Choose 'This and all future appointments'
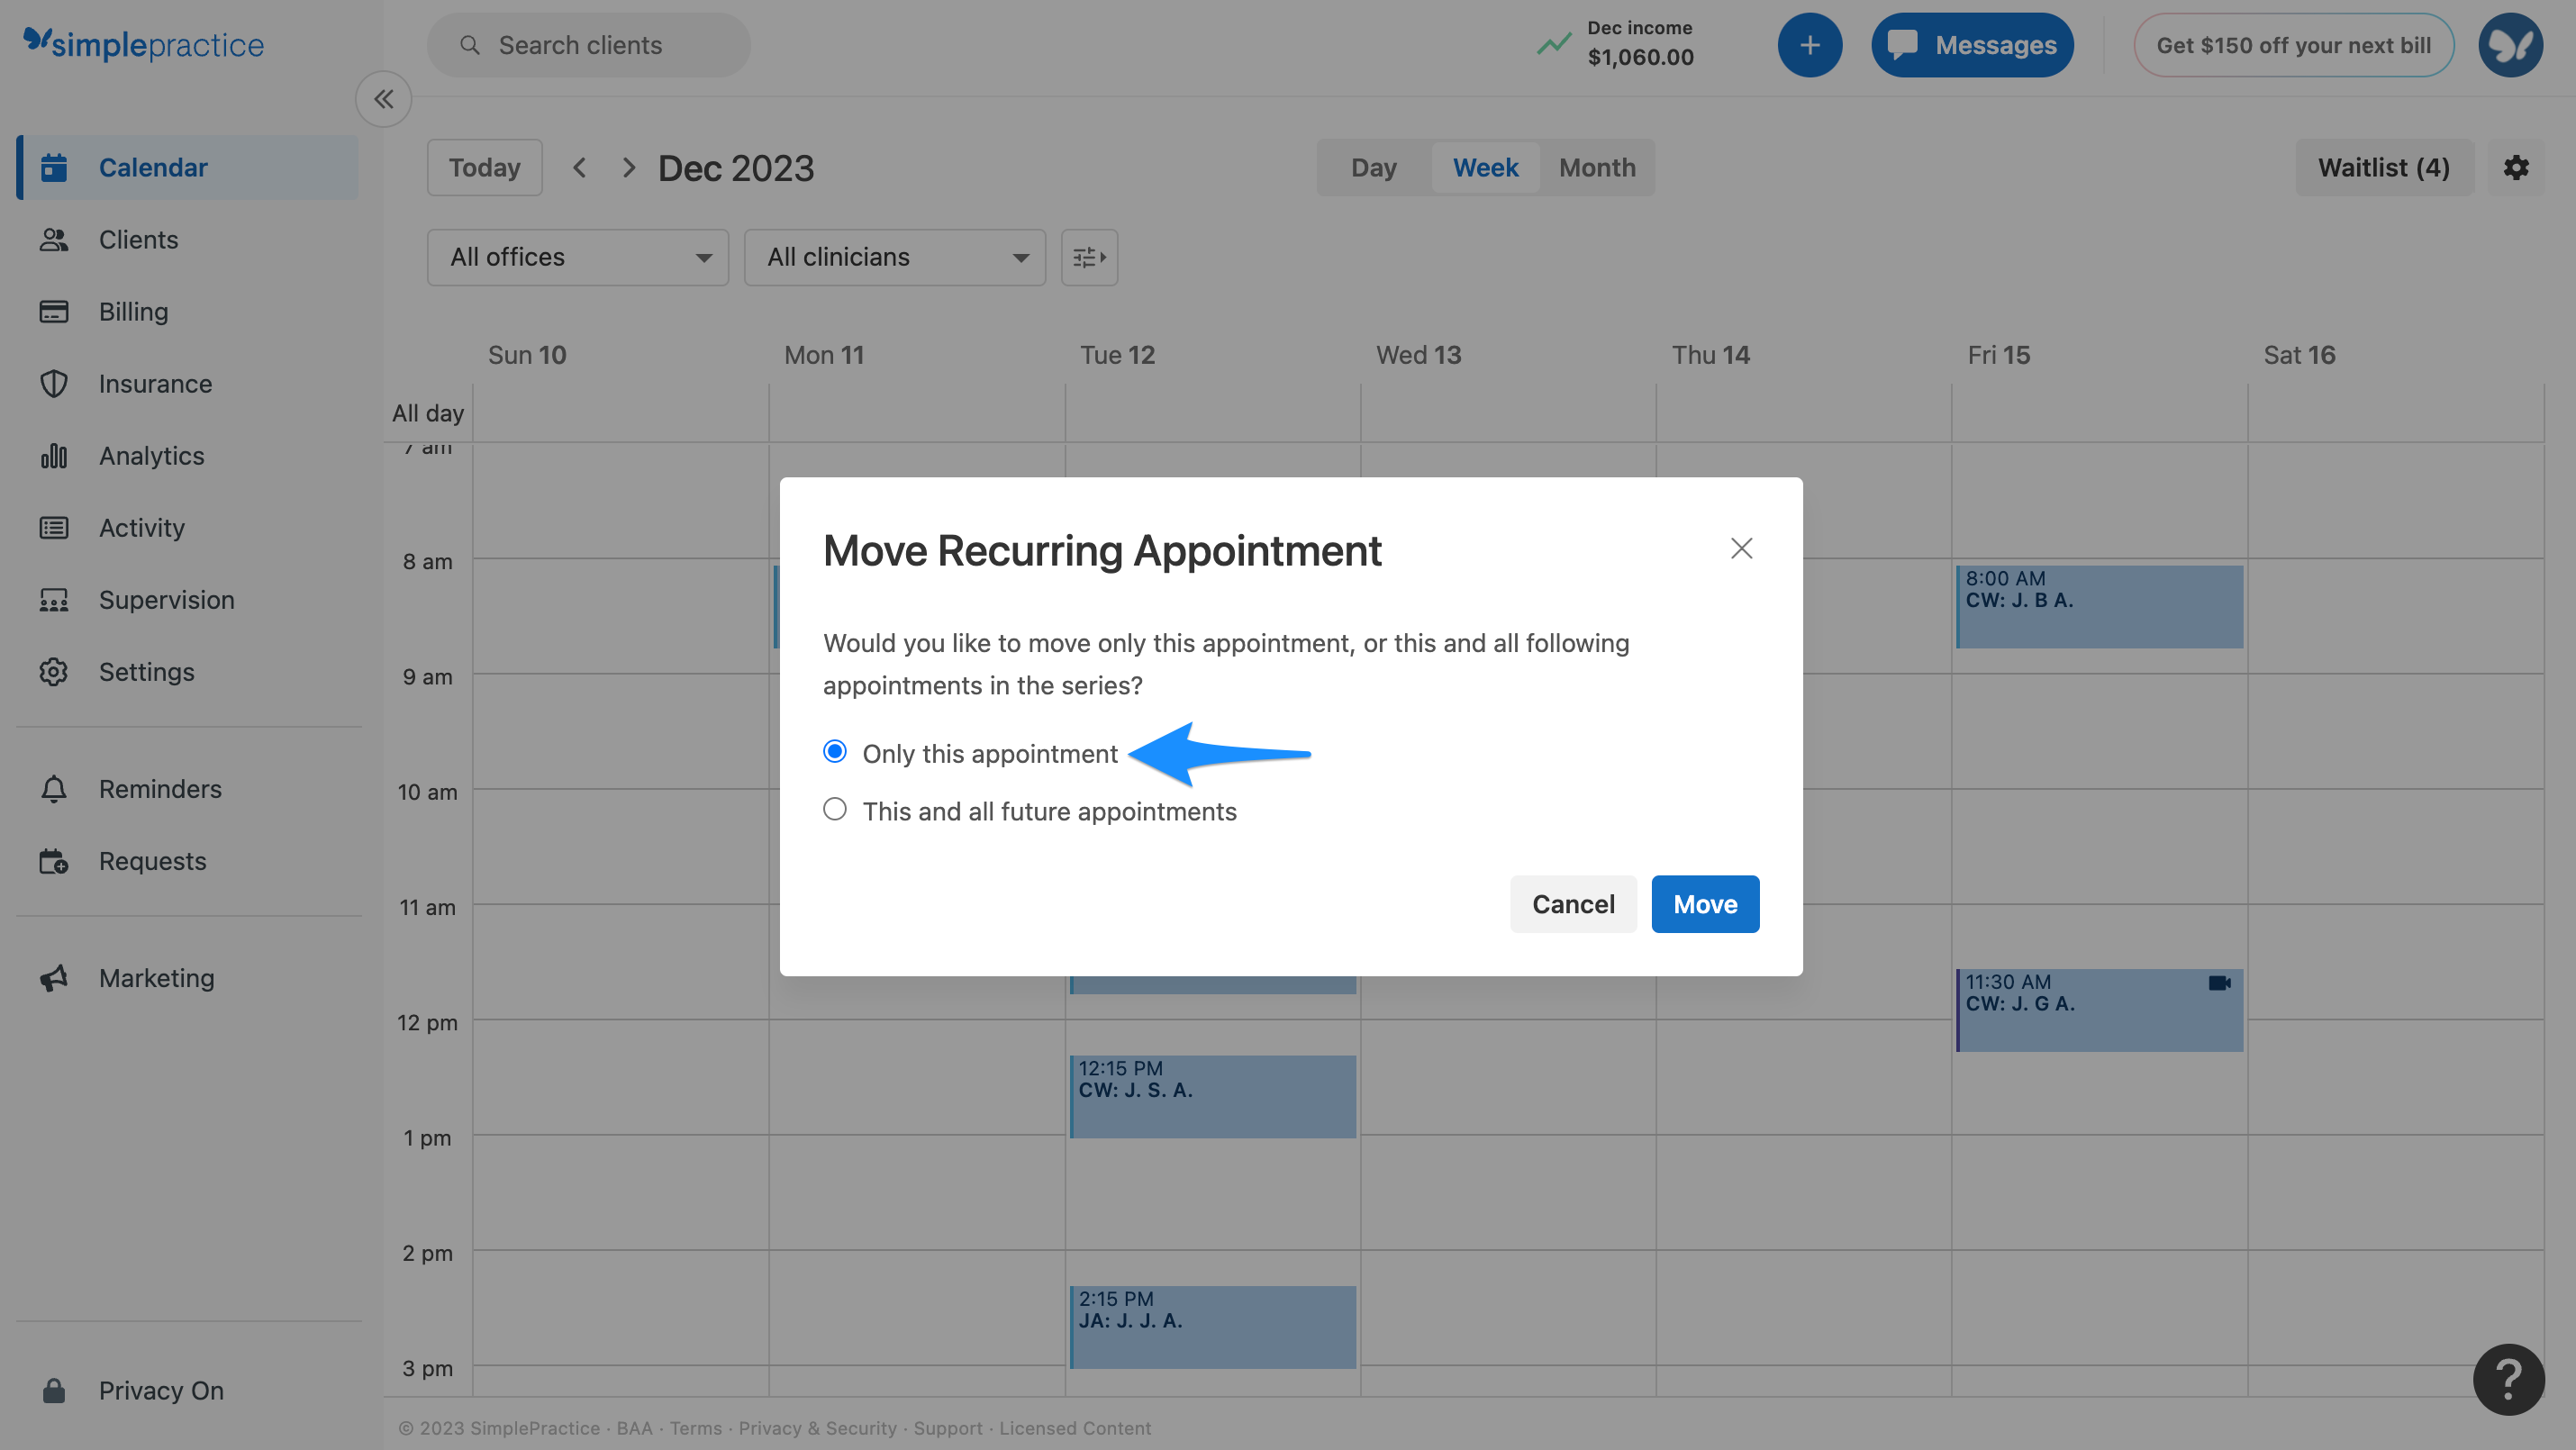The image size is (2576, 1450). 835,809
